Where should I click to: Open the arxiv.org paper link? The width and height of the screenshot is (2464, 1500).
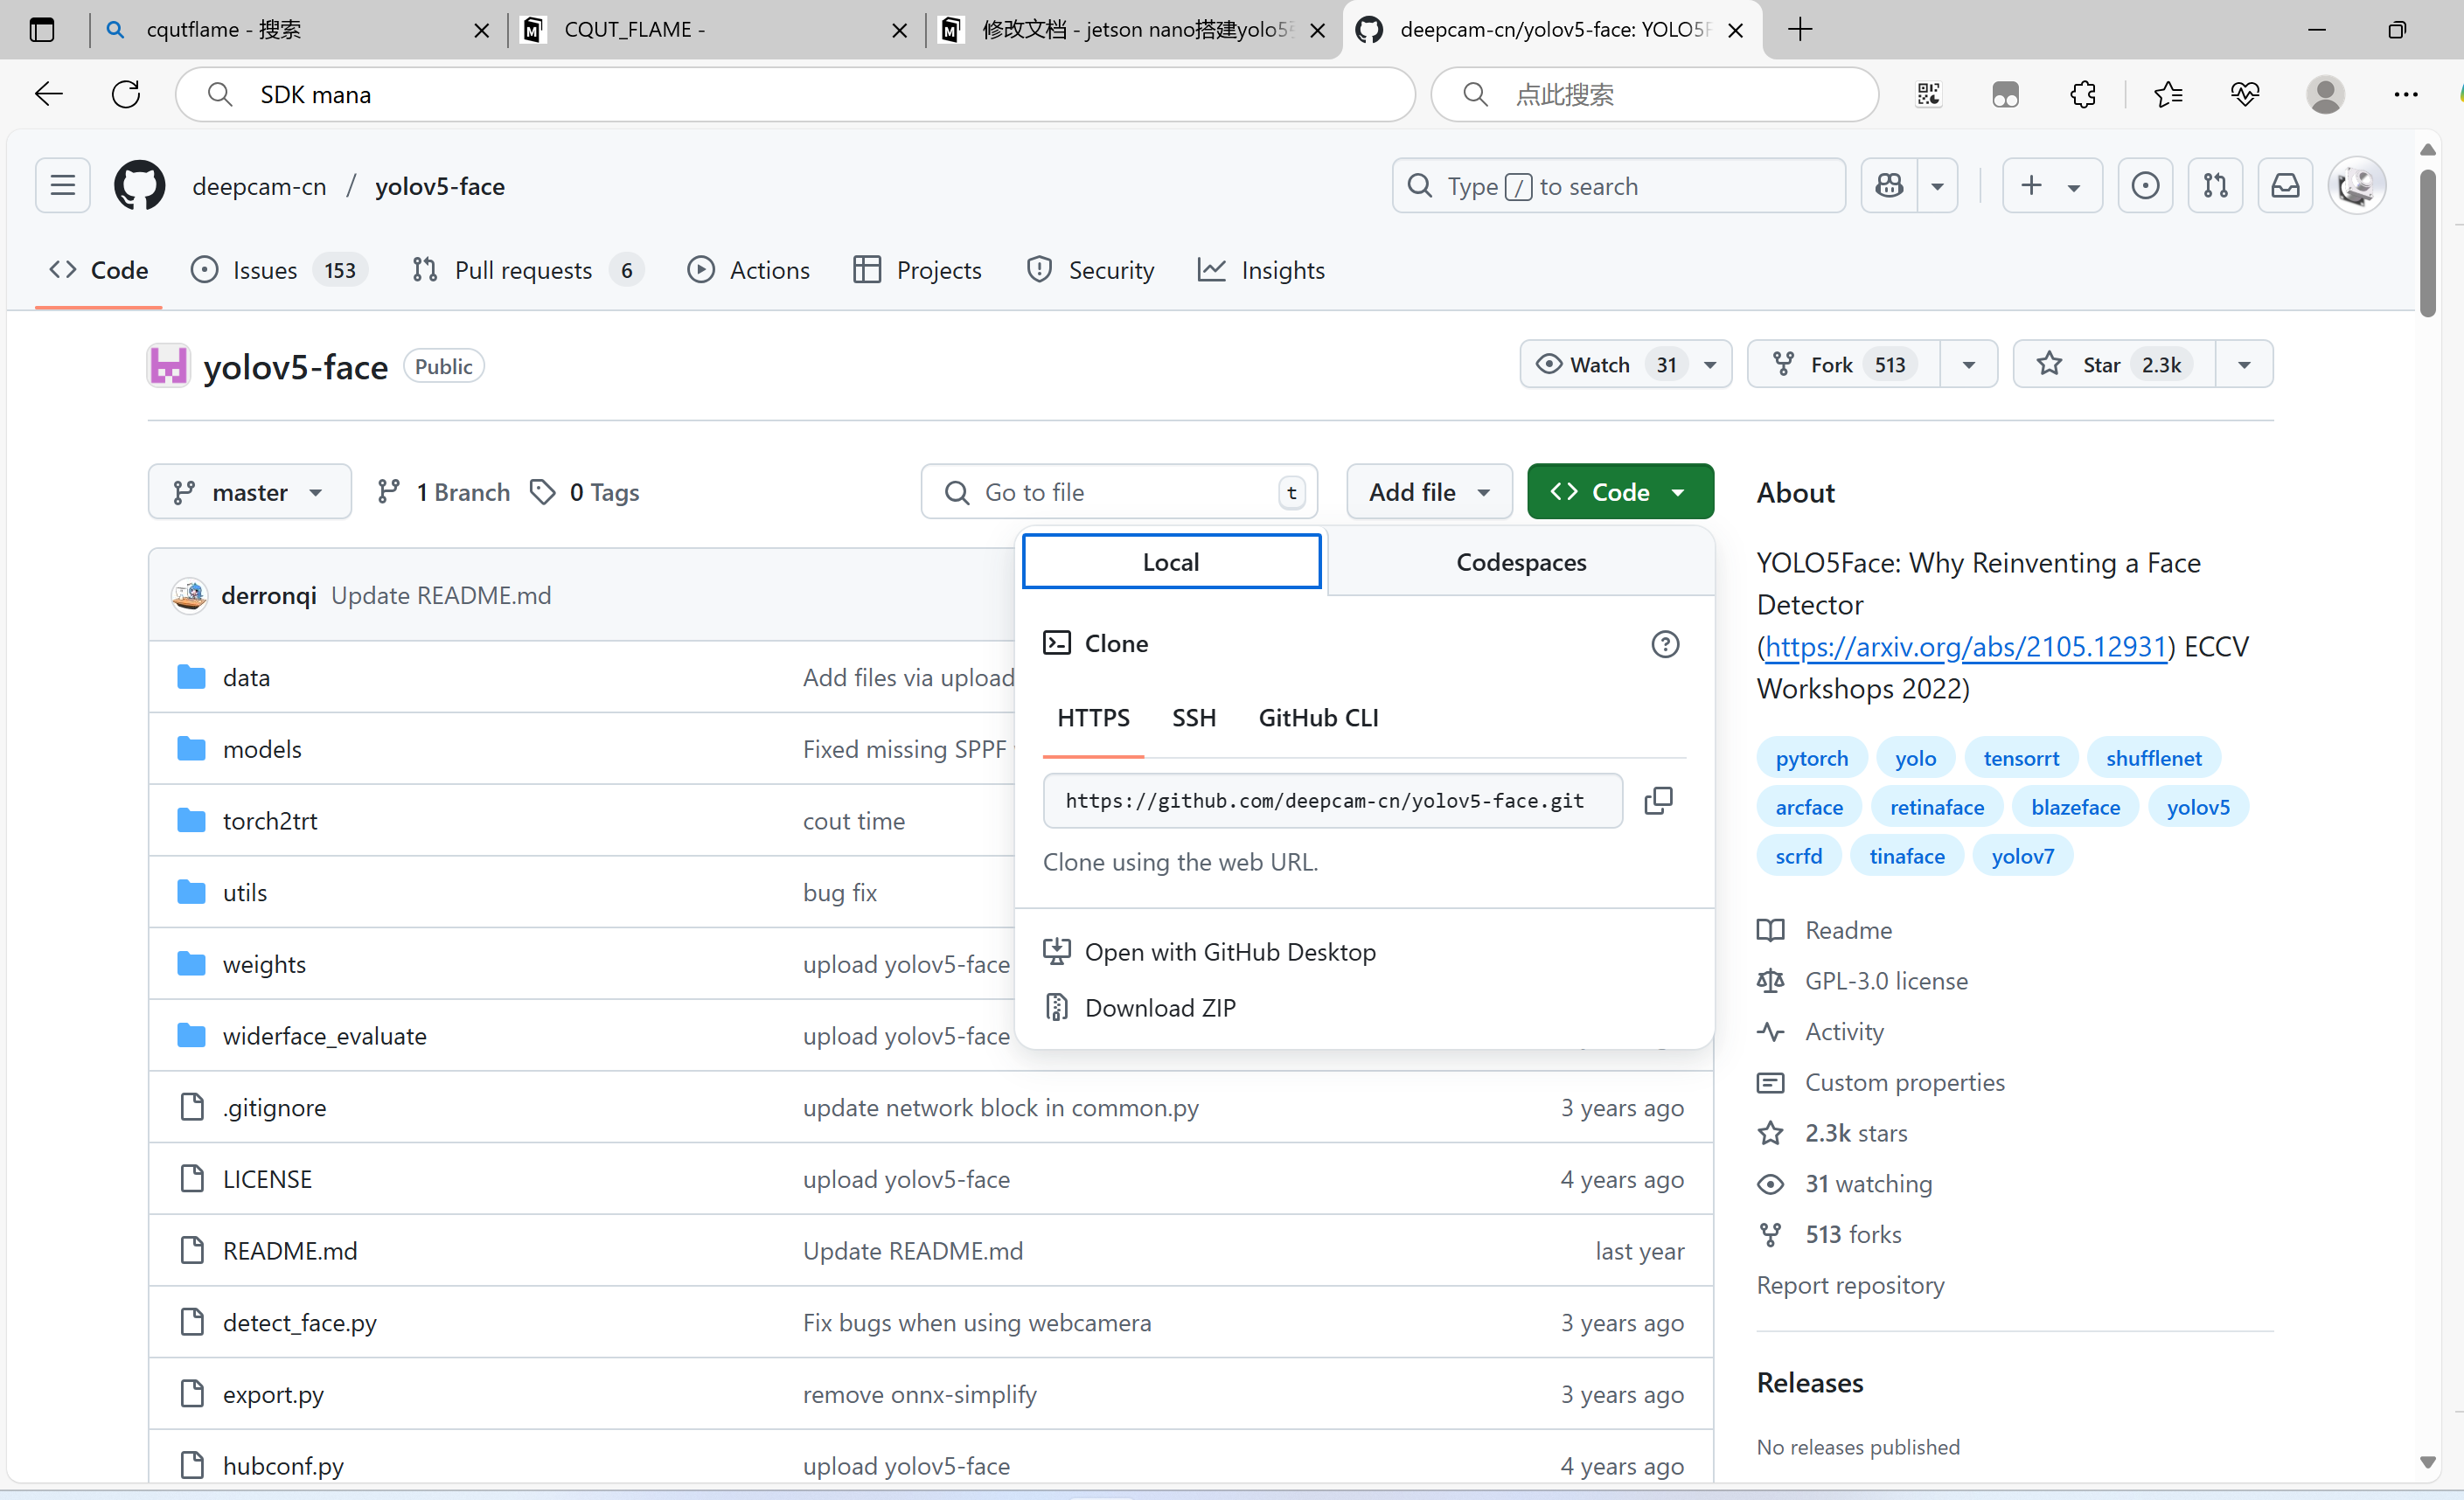[x=1965, y=646]
